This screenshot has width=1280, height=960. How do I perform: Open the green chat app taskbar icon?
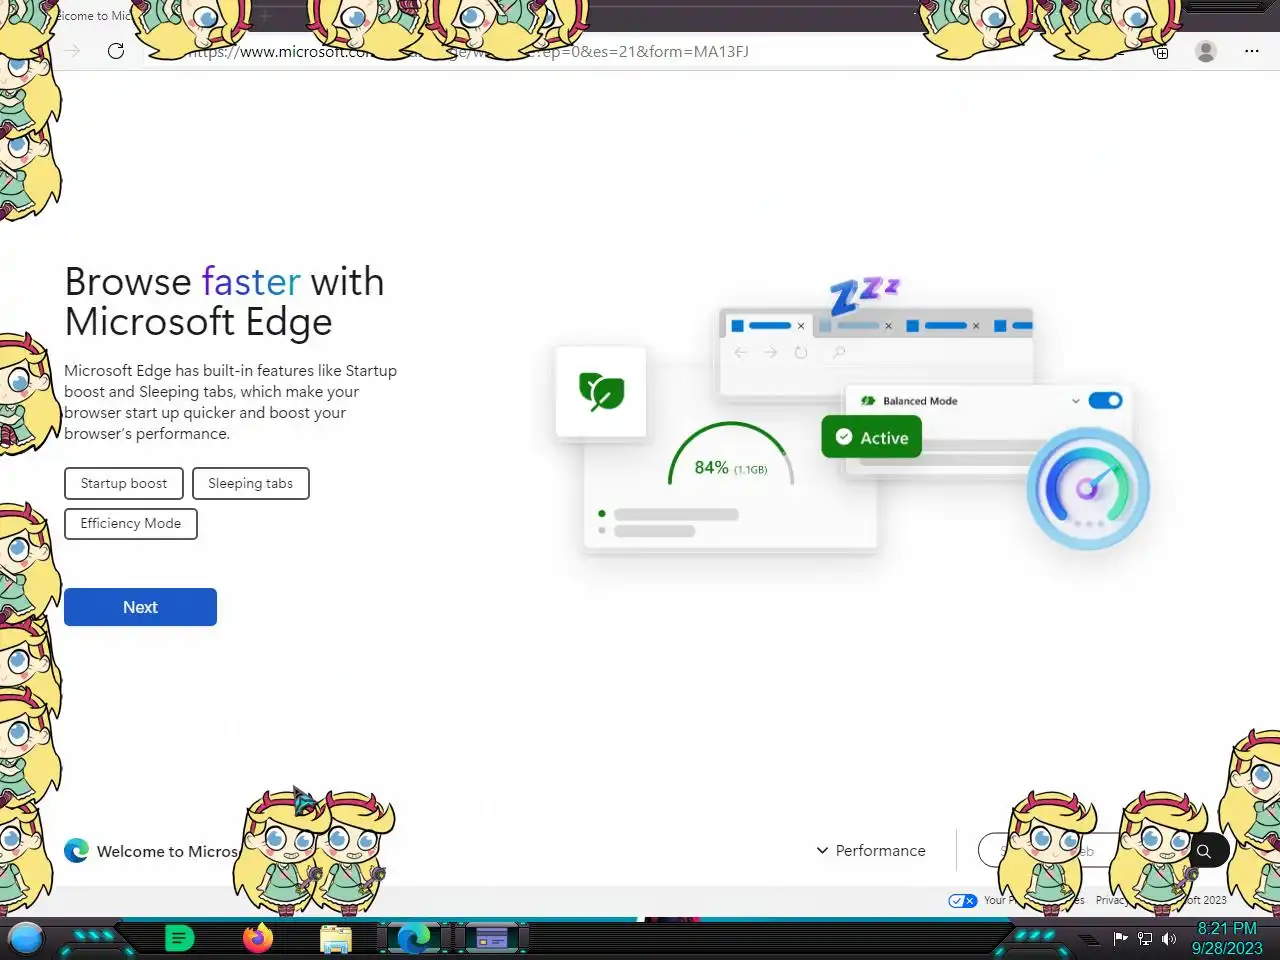[179, 938]
